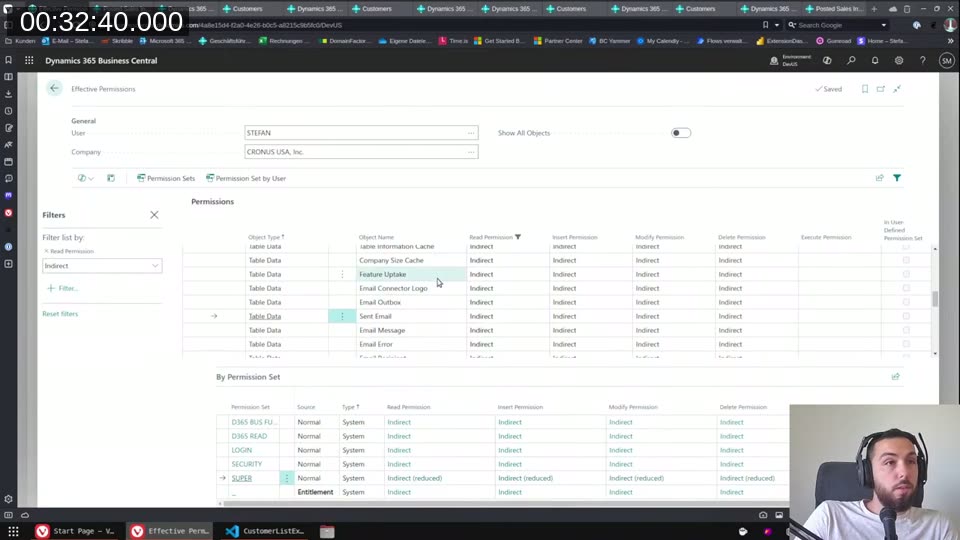Collapse the page with the shrink icon
This screenshot has width=960, height=540.
(897, 89)
